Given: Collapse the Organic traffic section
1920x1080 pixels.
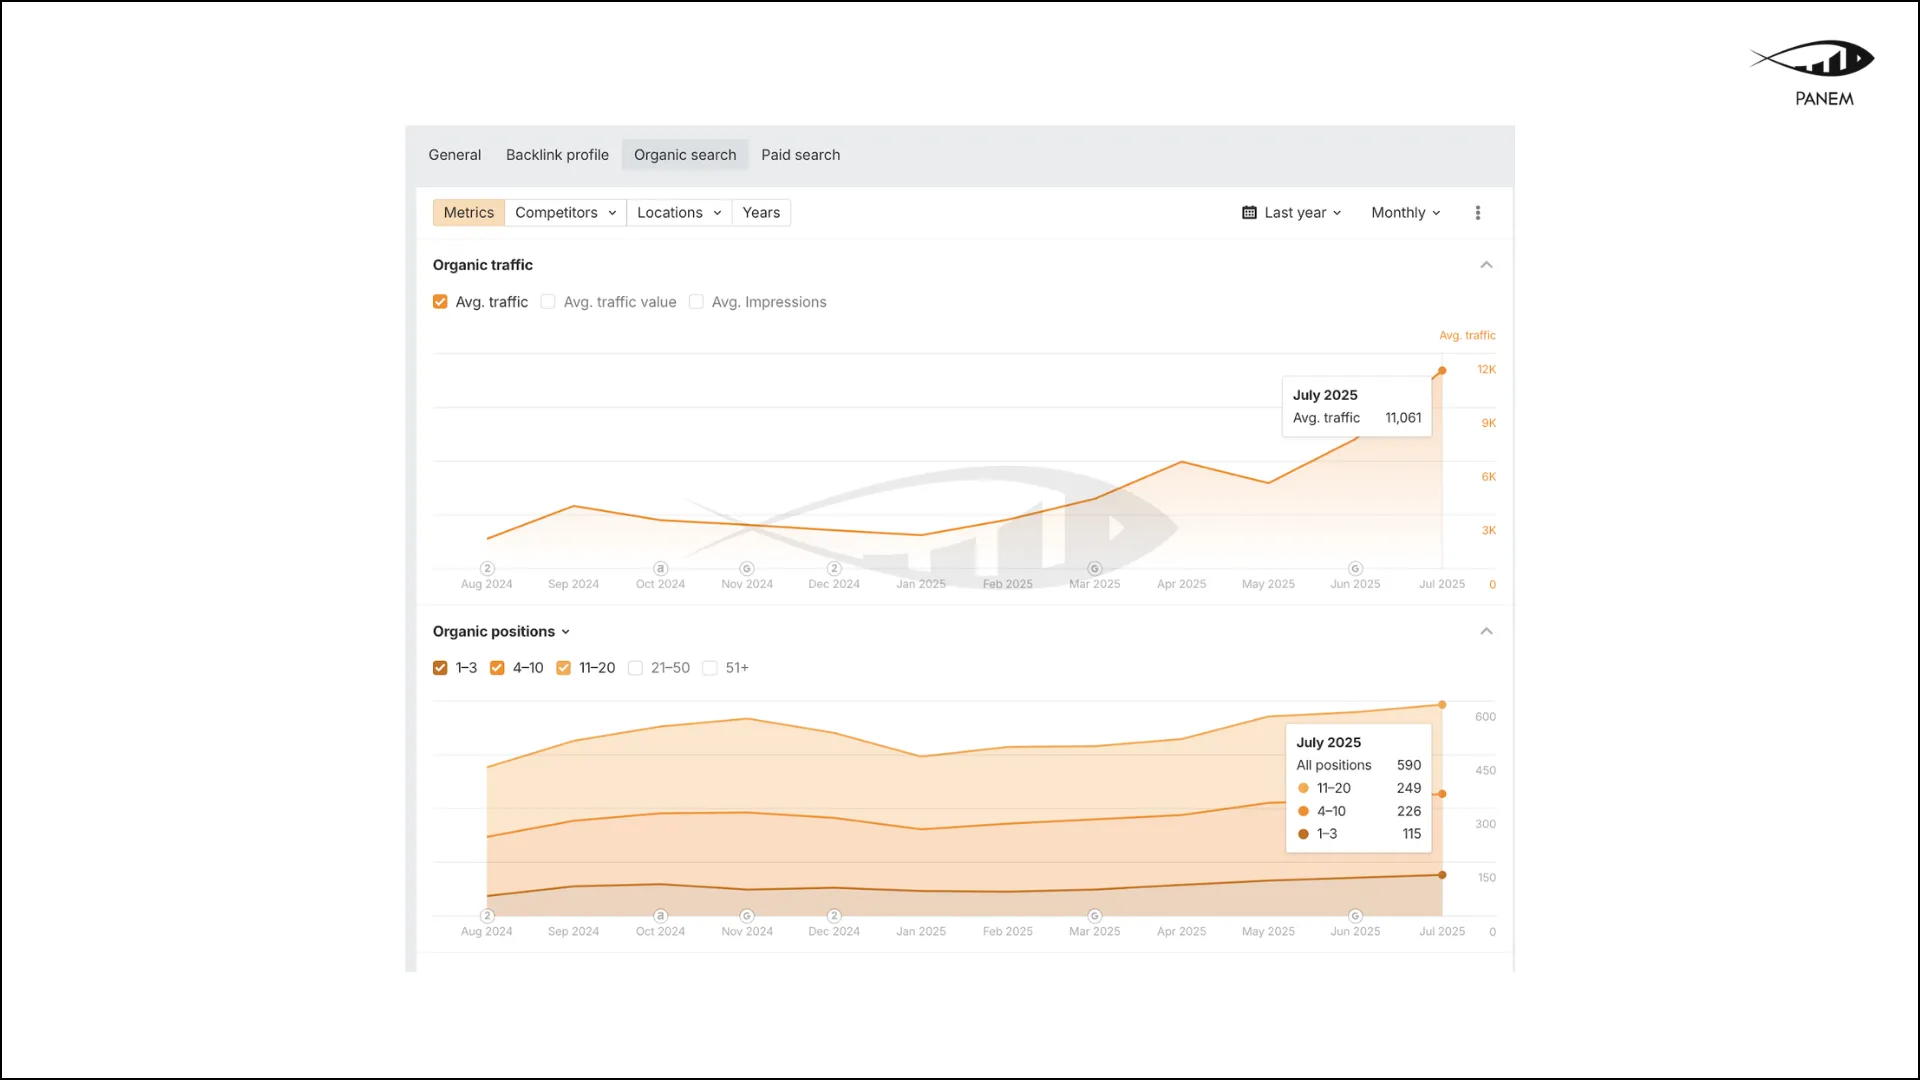Looking at the screenshot, I should click(1486, 265).
